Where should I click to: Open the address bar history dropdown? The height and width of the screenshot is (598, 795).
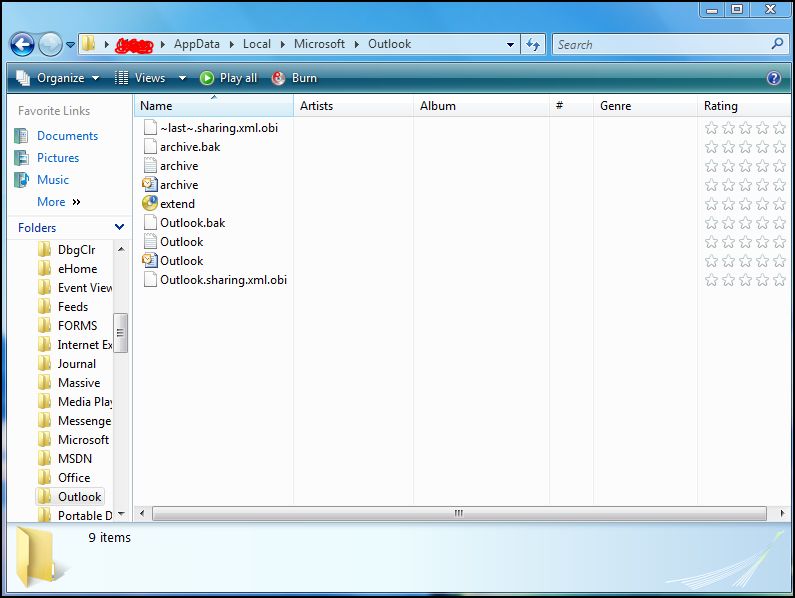coord(510,45)
